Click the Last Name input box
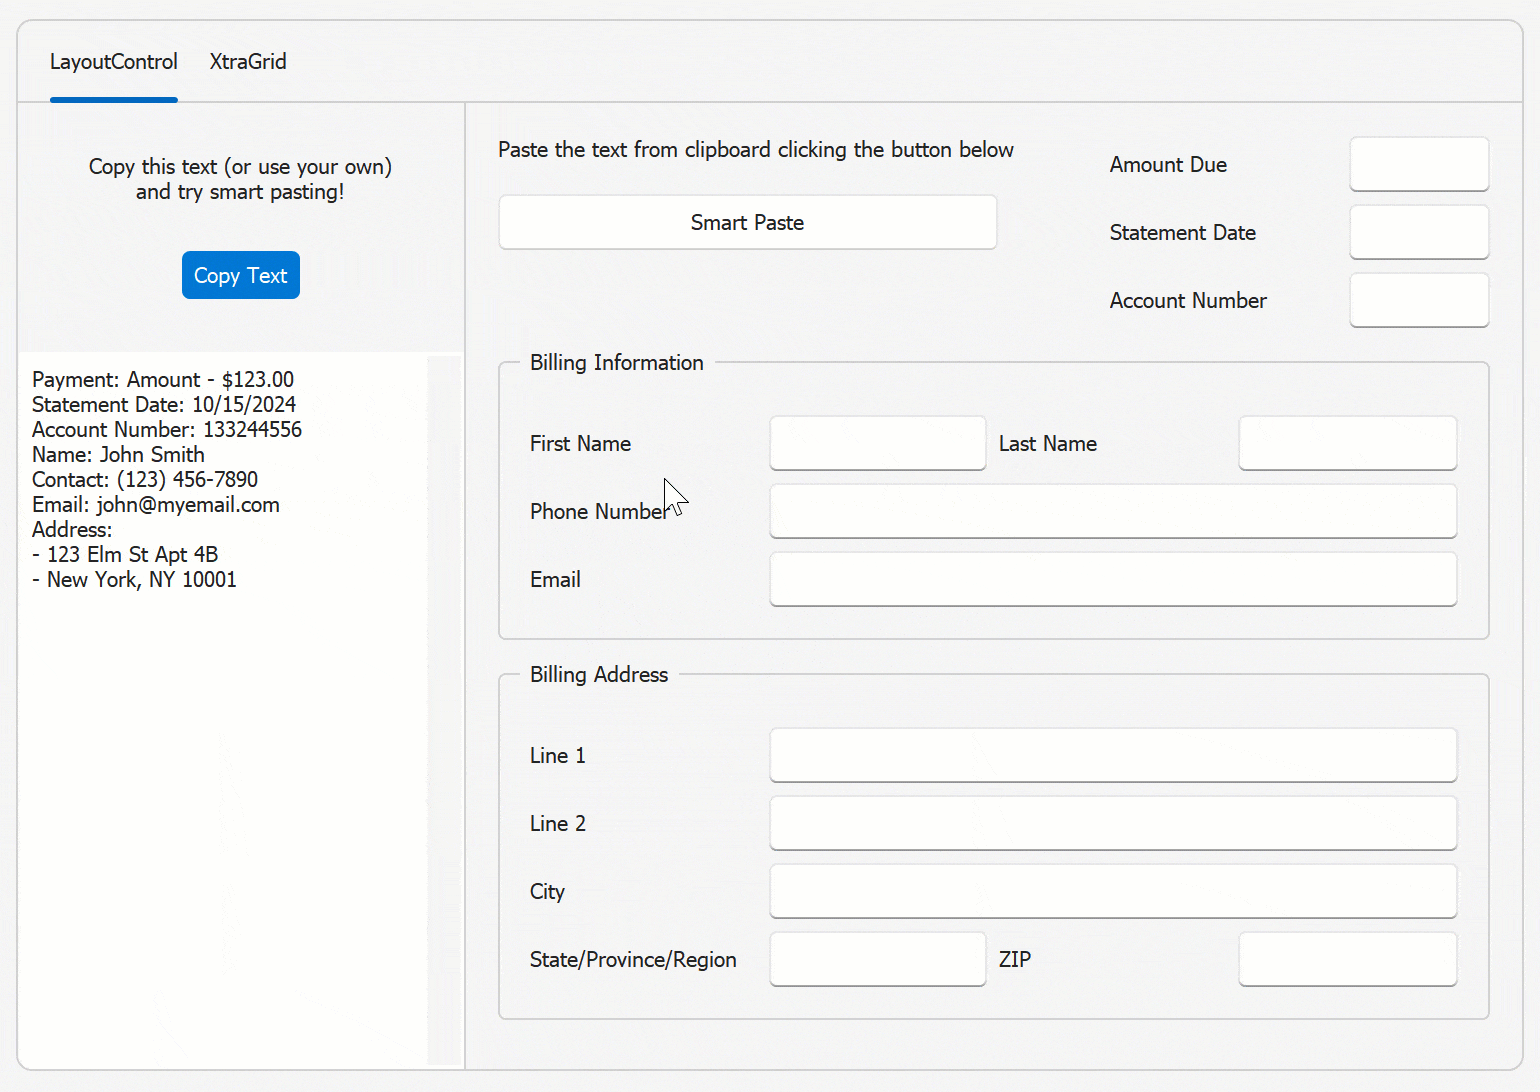This screenshot has width=1540, height=1092. (1347, 443)
